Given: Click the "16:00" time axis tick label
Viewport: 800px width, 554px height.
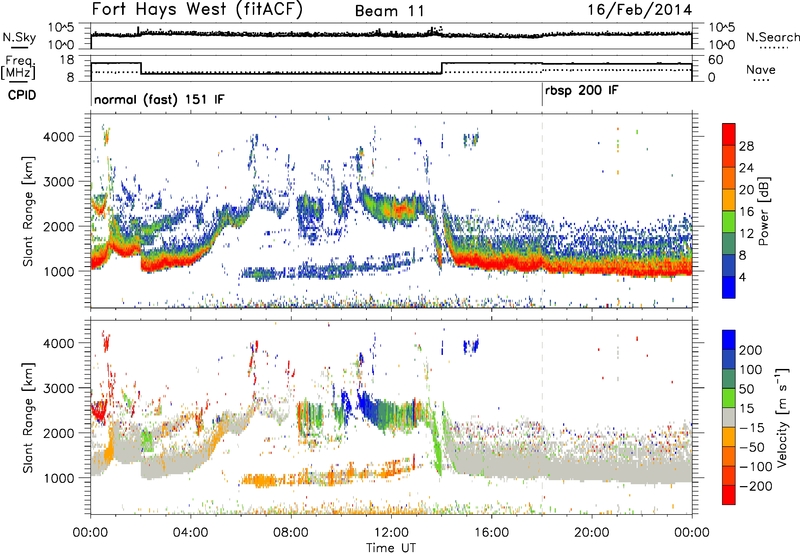Looking at the screenshot, I should 491,533.
